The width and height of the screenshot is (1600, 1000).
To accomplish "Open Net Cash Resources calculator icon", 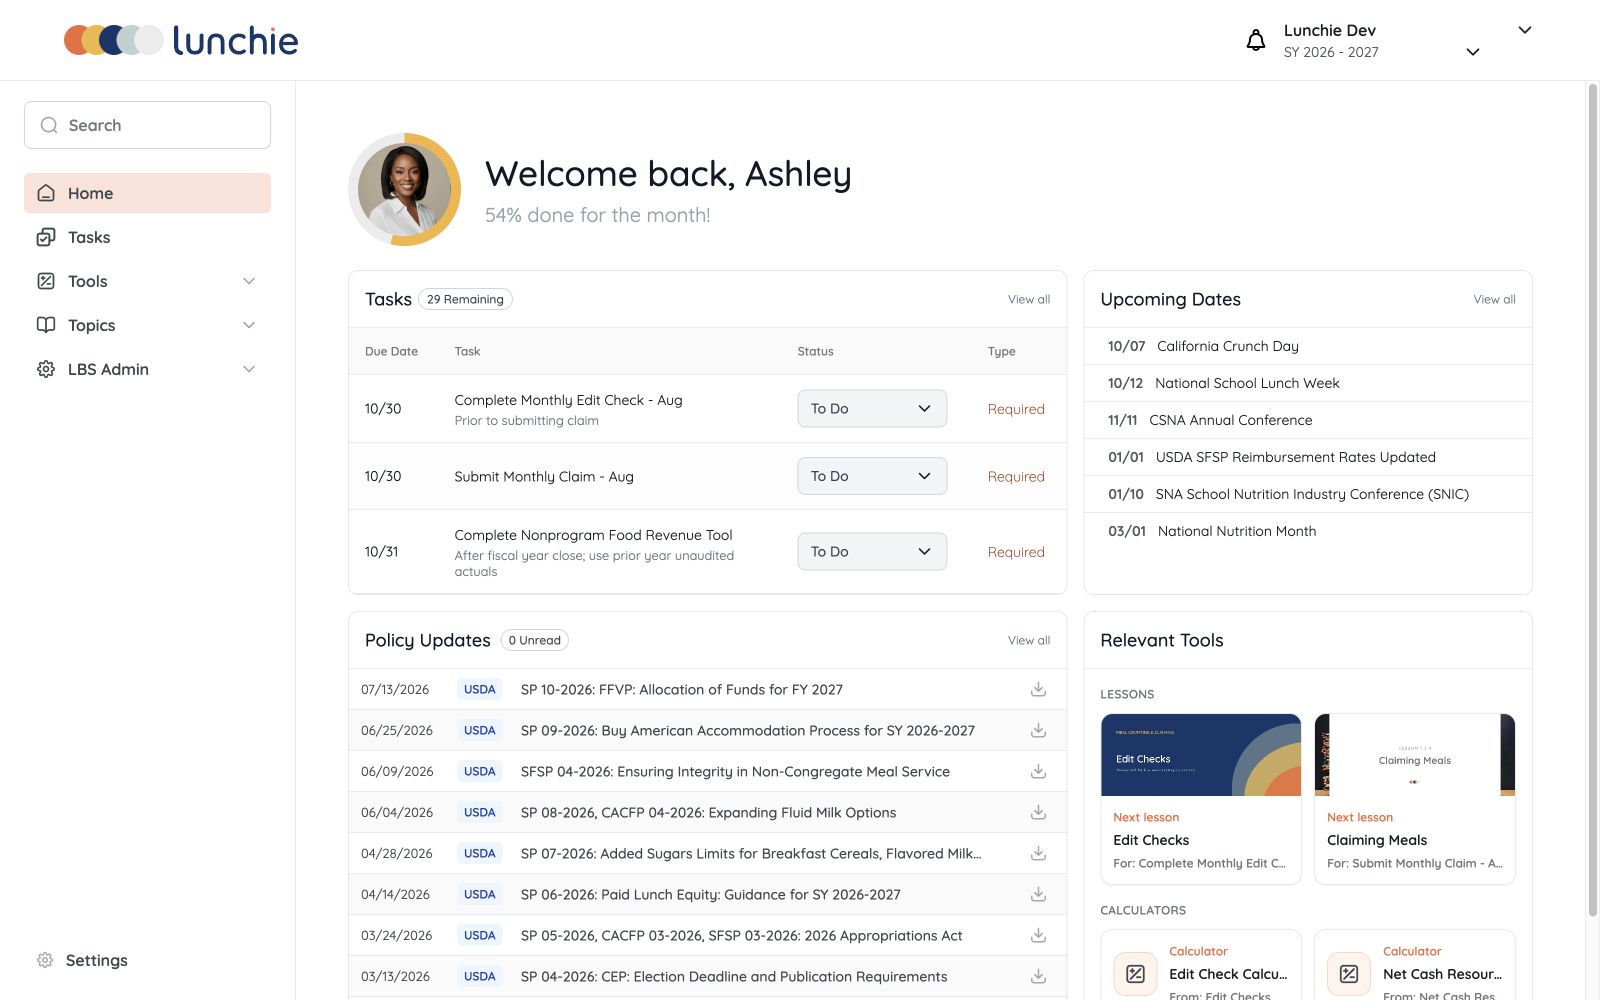I will tap(1349, 973).
